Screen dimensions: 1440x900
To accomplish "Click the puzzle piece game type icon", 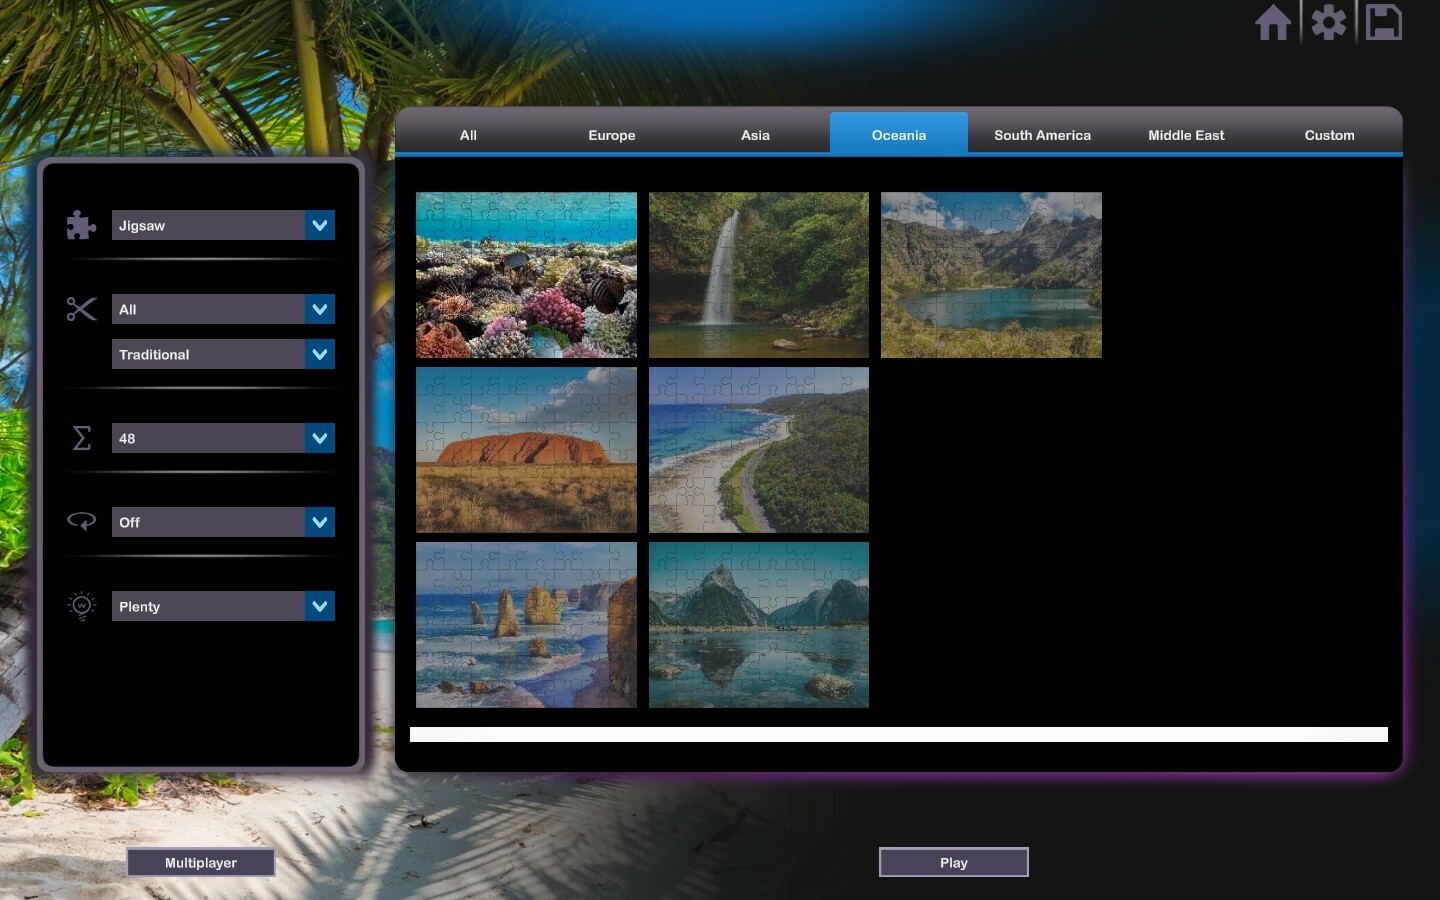I will point(81,225).
